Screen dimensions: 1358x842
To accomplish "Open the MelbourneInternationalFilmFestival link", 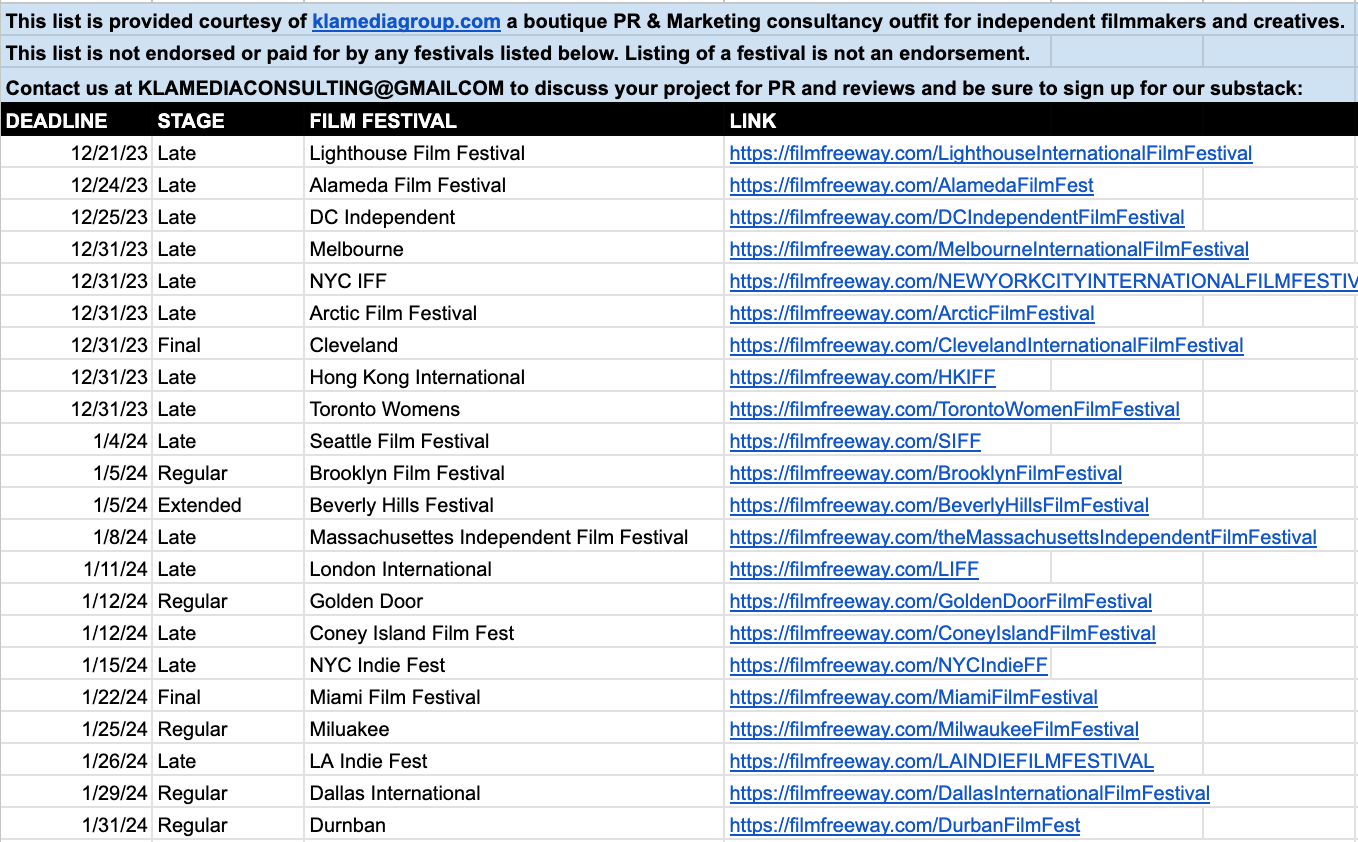I will tap(989, 249).
